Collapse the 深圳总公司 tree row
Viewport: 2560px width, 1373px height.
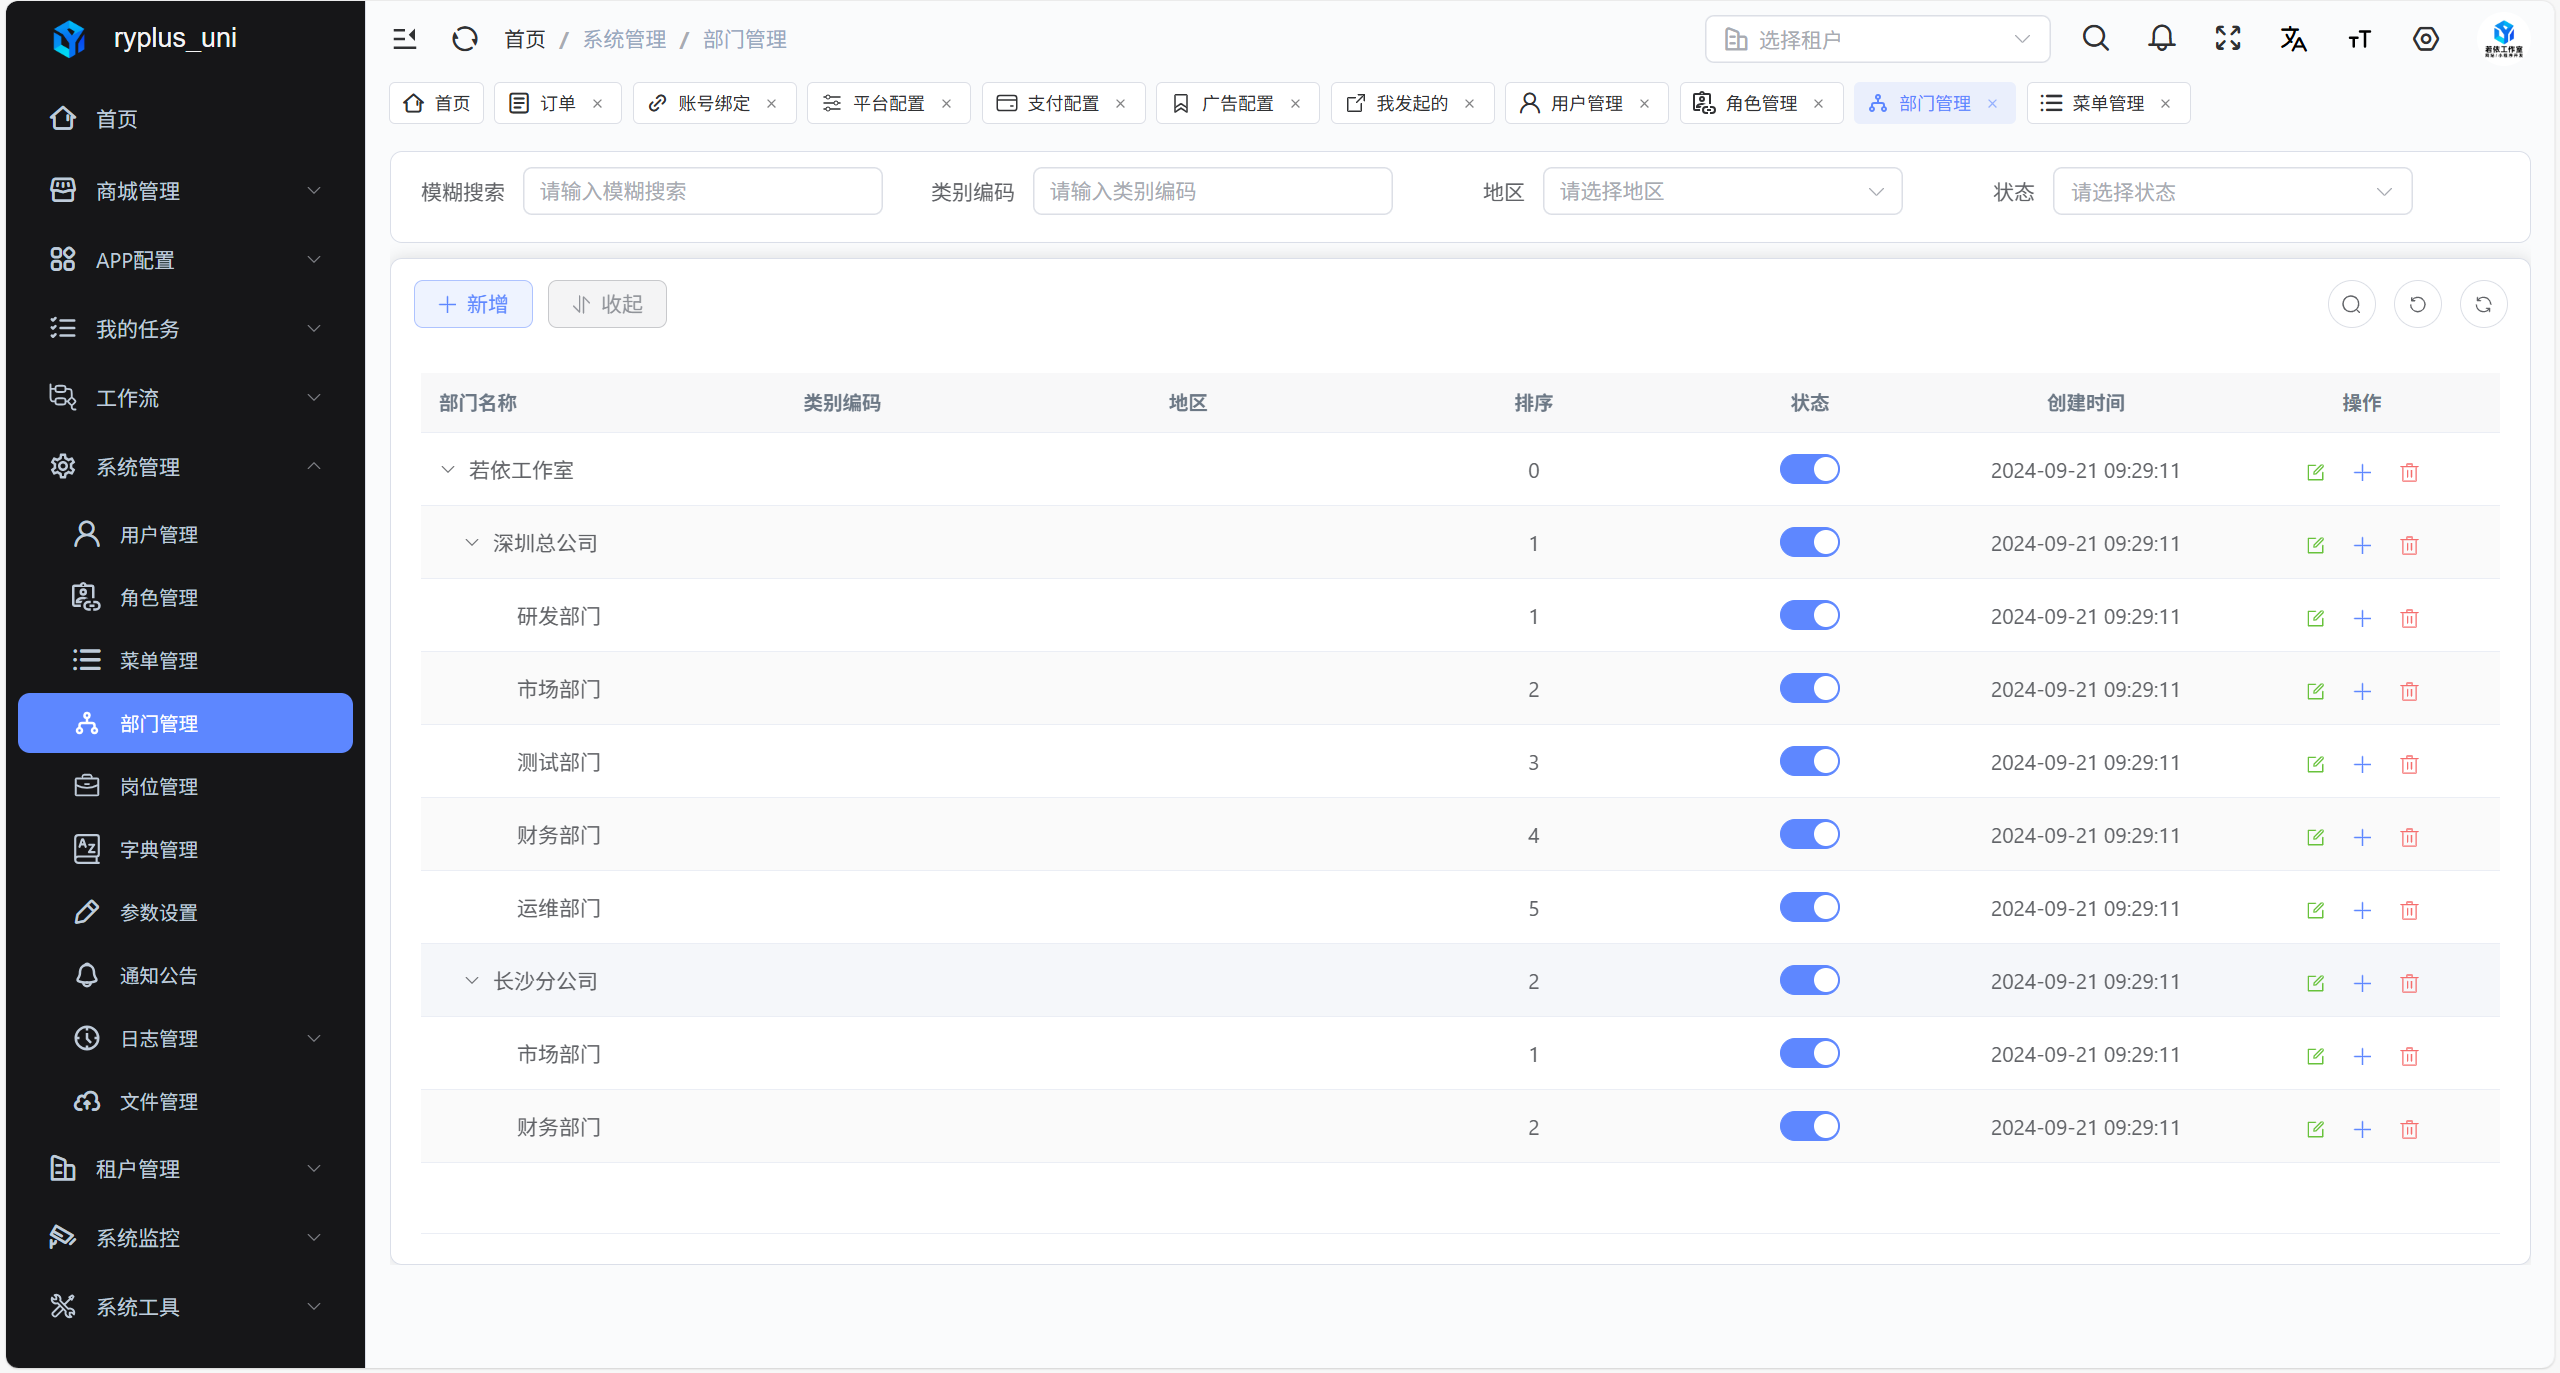[x=472, y=543]
